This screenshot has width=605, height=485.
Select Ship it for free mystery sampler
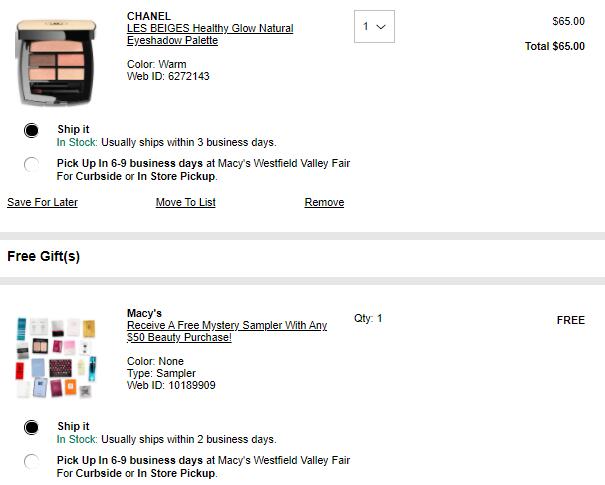click(32, 427)
